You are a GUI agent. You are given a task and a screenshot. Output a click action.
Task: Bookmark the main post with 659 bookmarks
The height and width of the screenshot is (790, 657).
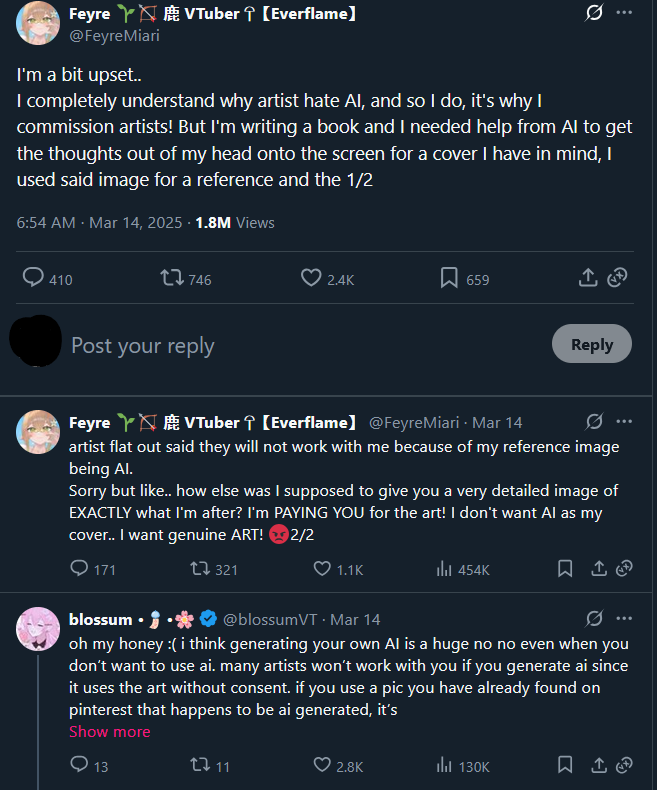449,278
